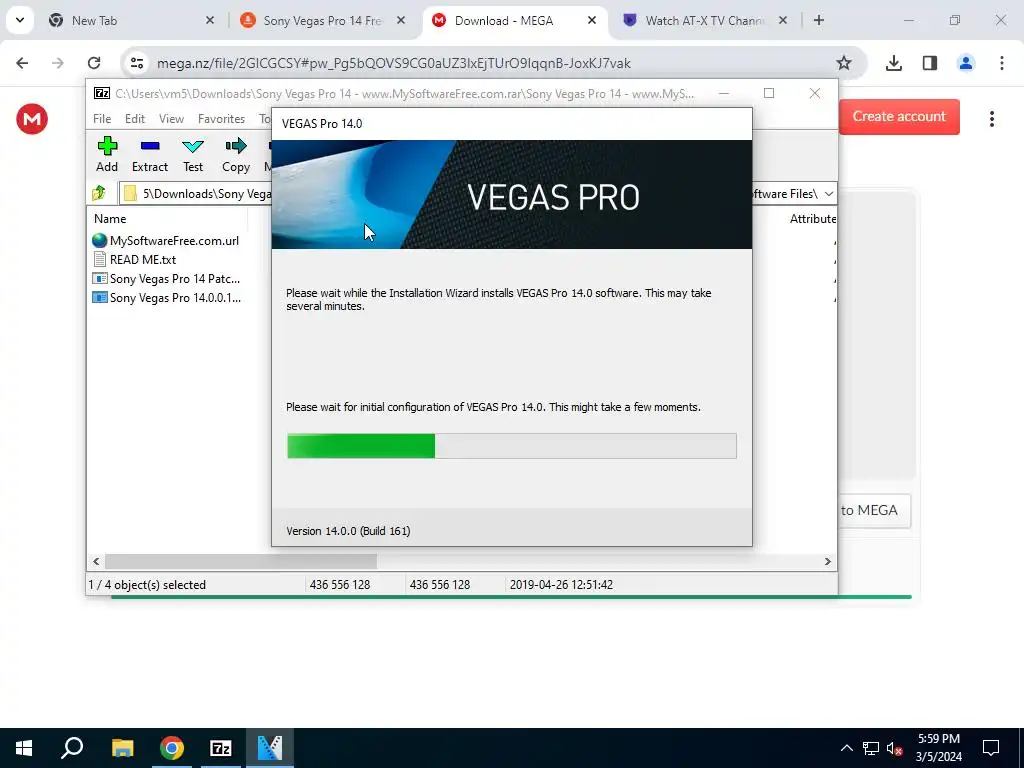Screen dimensions: 1024x768
Task: Expand the 7-Zip path dropdown
Action: (x=828, y=193)
